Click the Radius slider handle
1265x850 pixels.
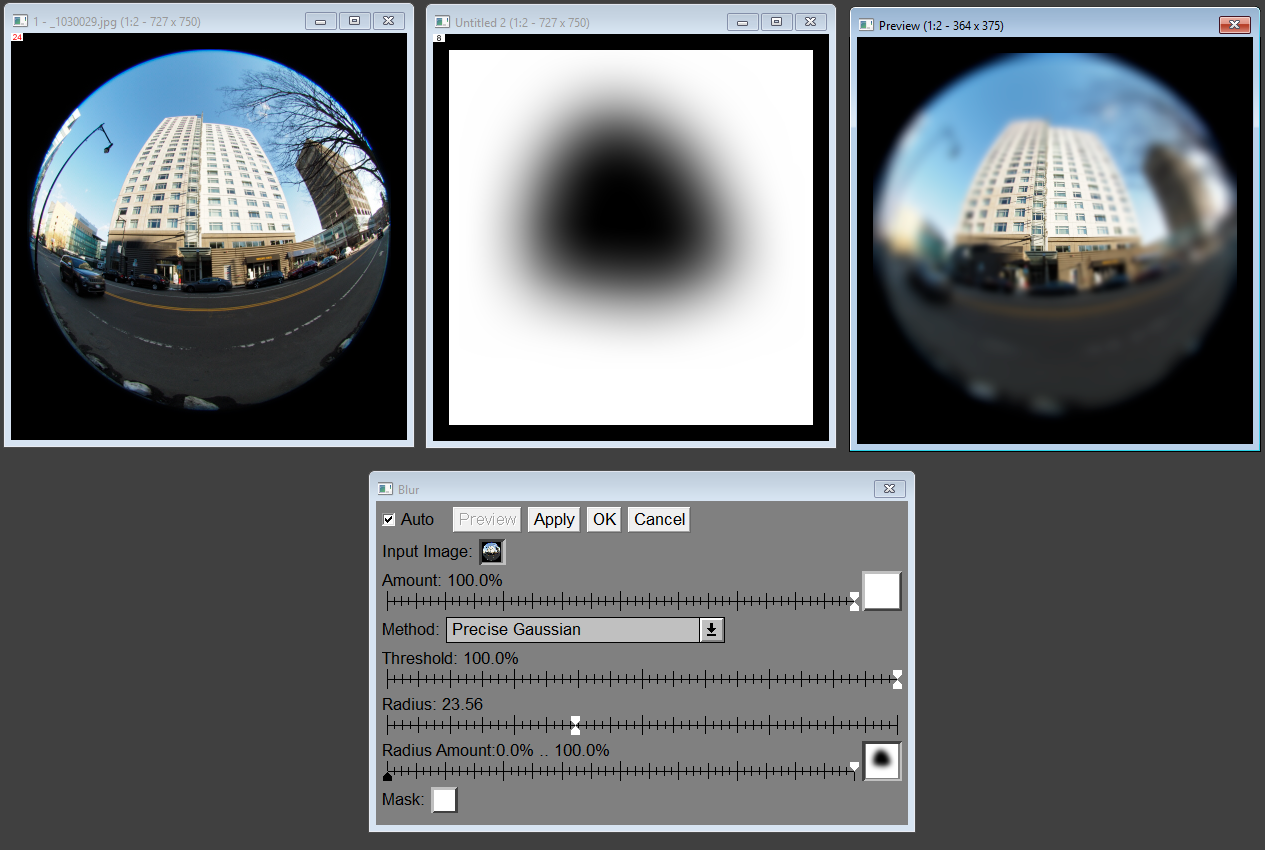coord(575,725)
